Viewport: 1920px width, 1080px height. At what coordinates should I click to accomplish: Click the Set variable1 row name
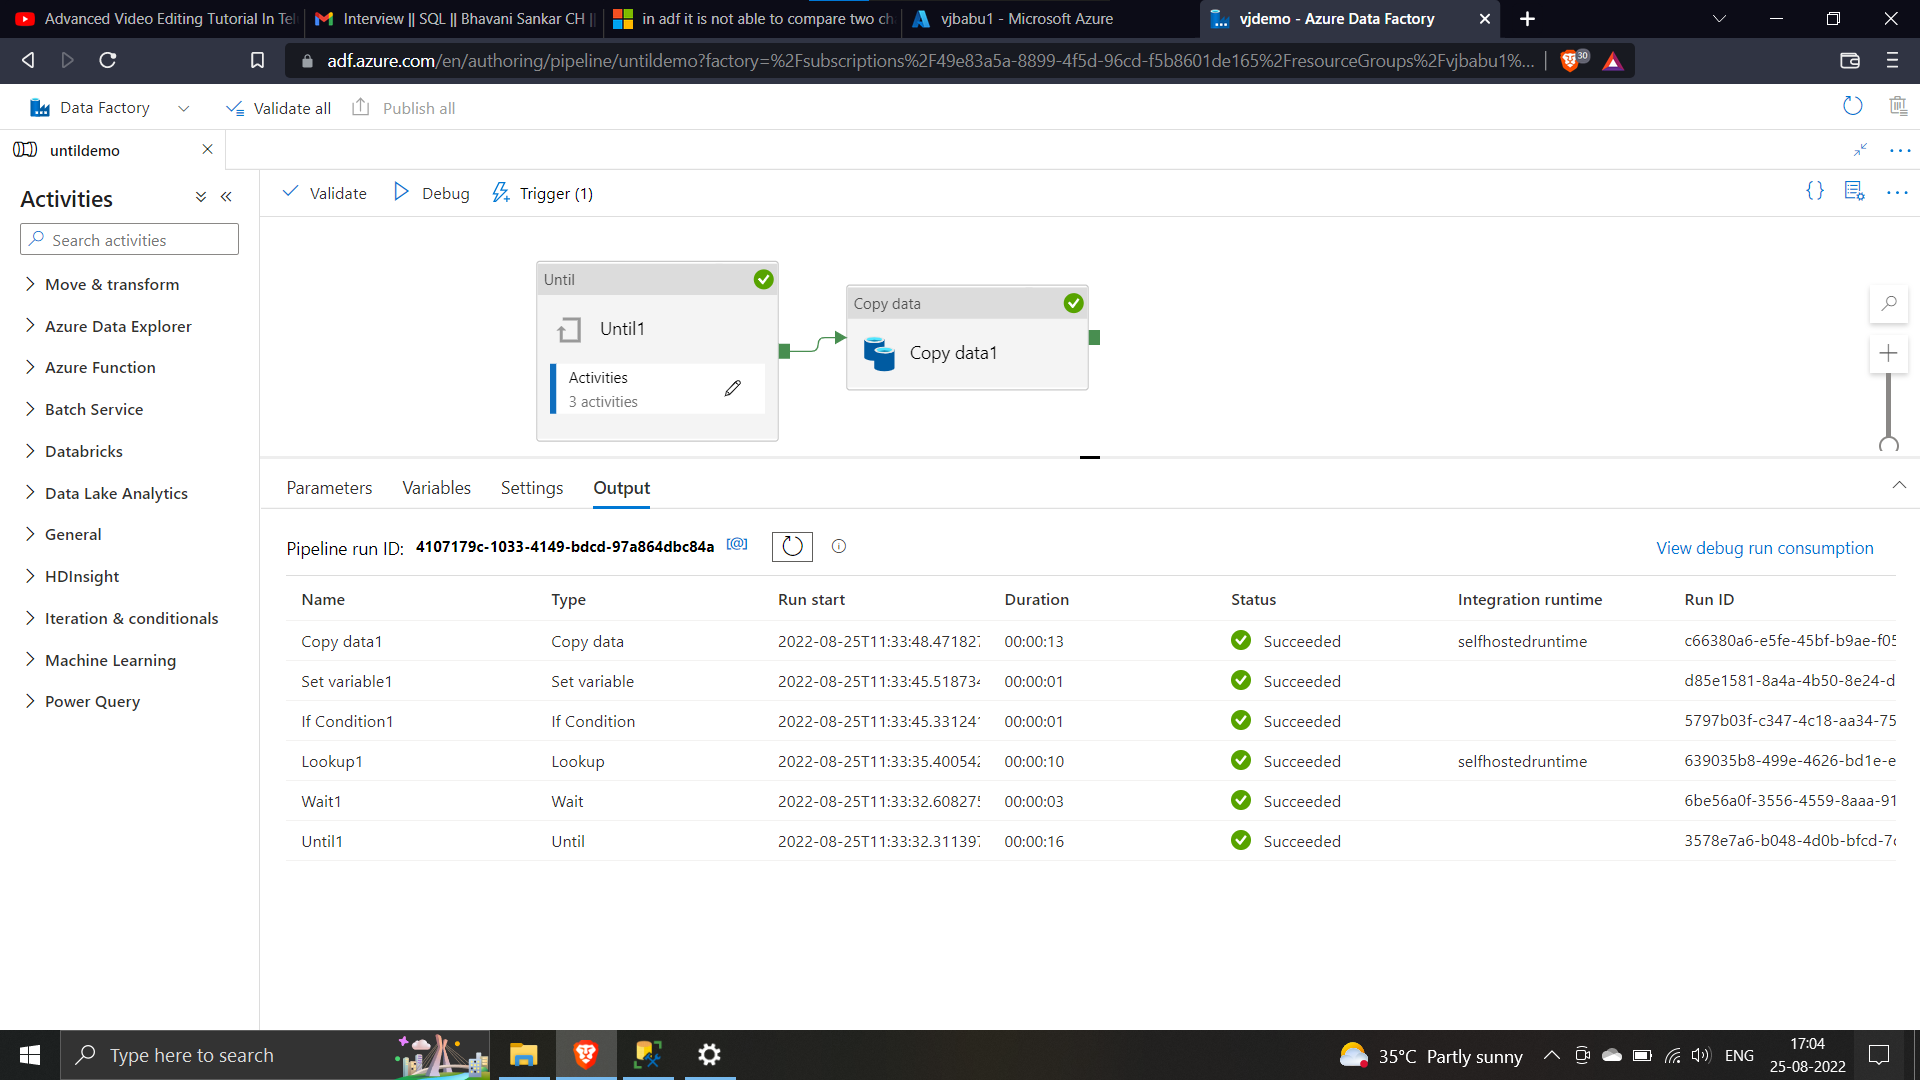(x=346, y=681)
